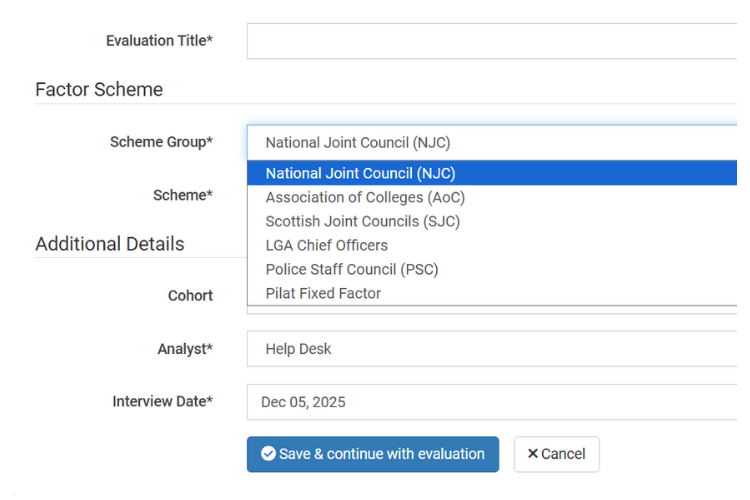750x500 pixels.
Task: Open the Scheme Group combo box
Action: tap(492, 143)
